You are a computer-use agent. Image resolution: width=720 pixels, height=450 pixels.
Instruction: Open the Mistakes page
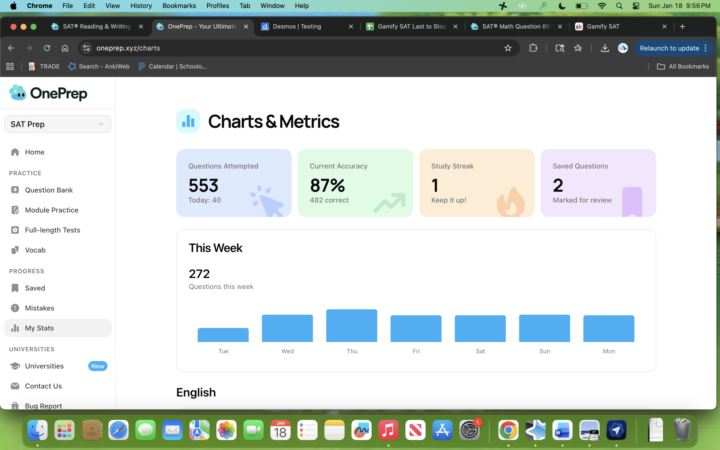click(x=39, y=308)
